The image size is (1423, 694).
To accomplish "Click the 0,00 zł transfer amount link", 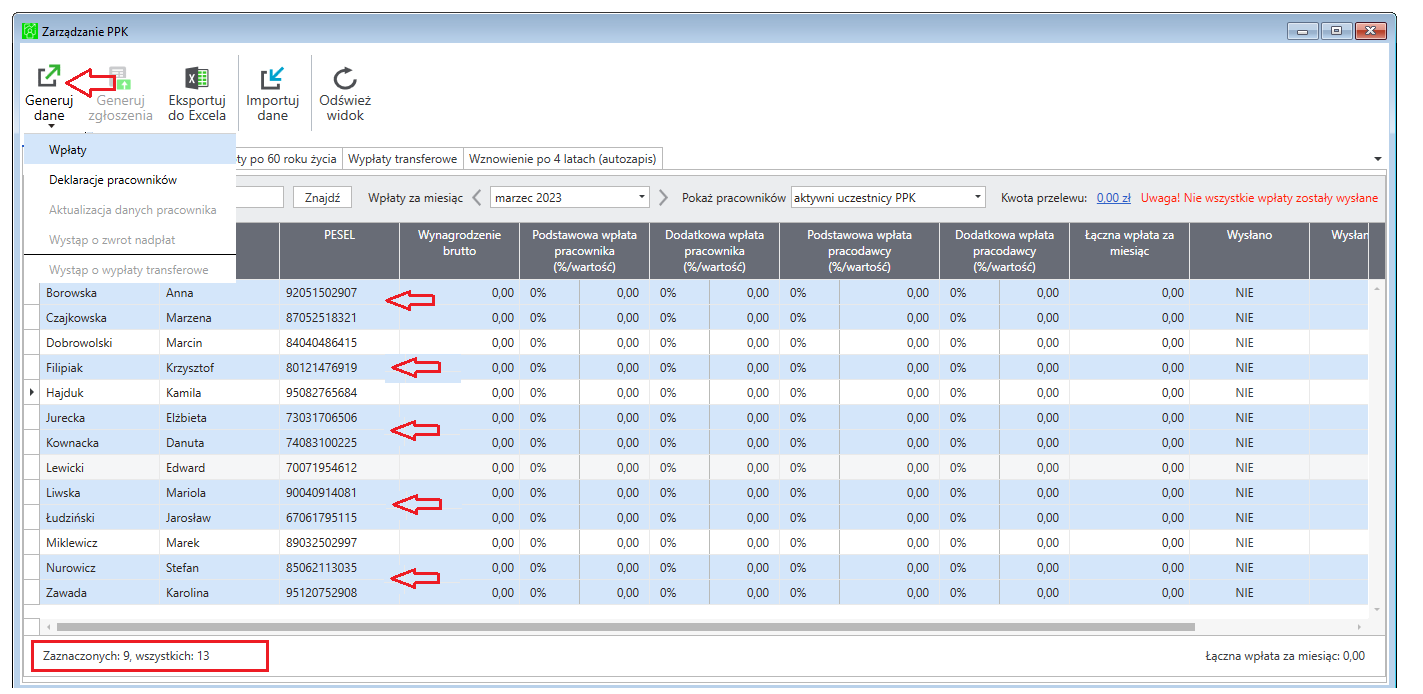I will coord(1114,198).
